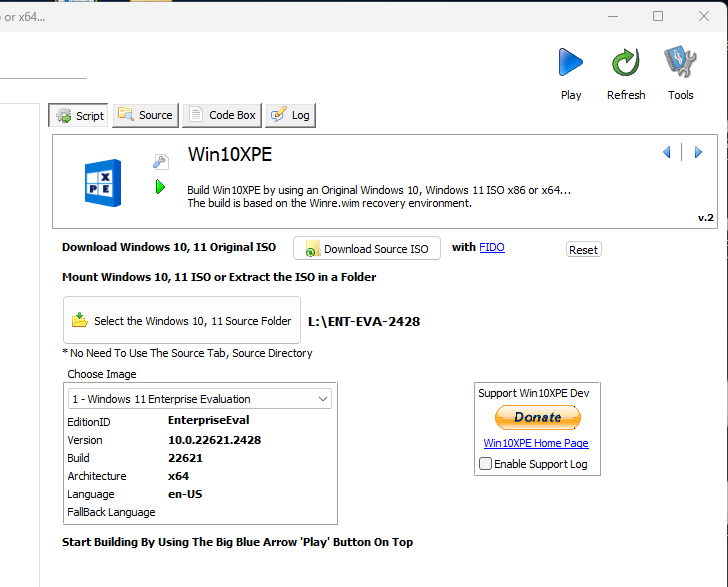728x587 pixels.
Task: Click the FallBack Language label
Action: coord(111,512)
